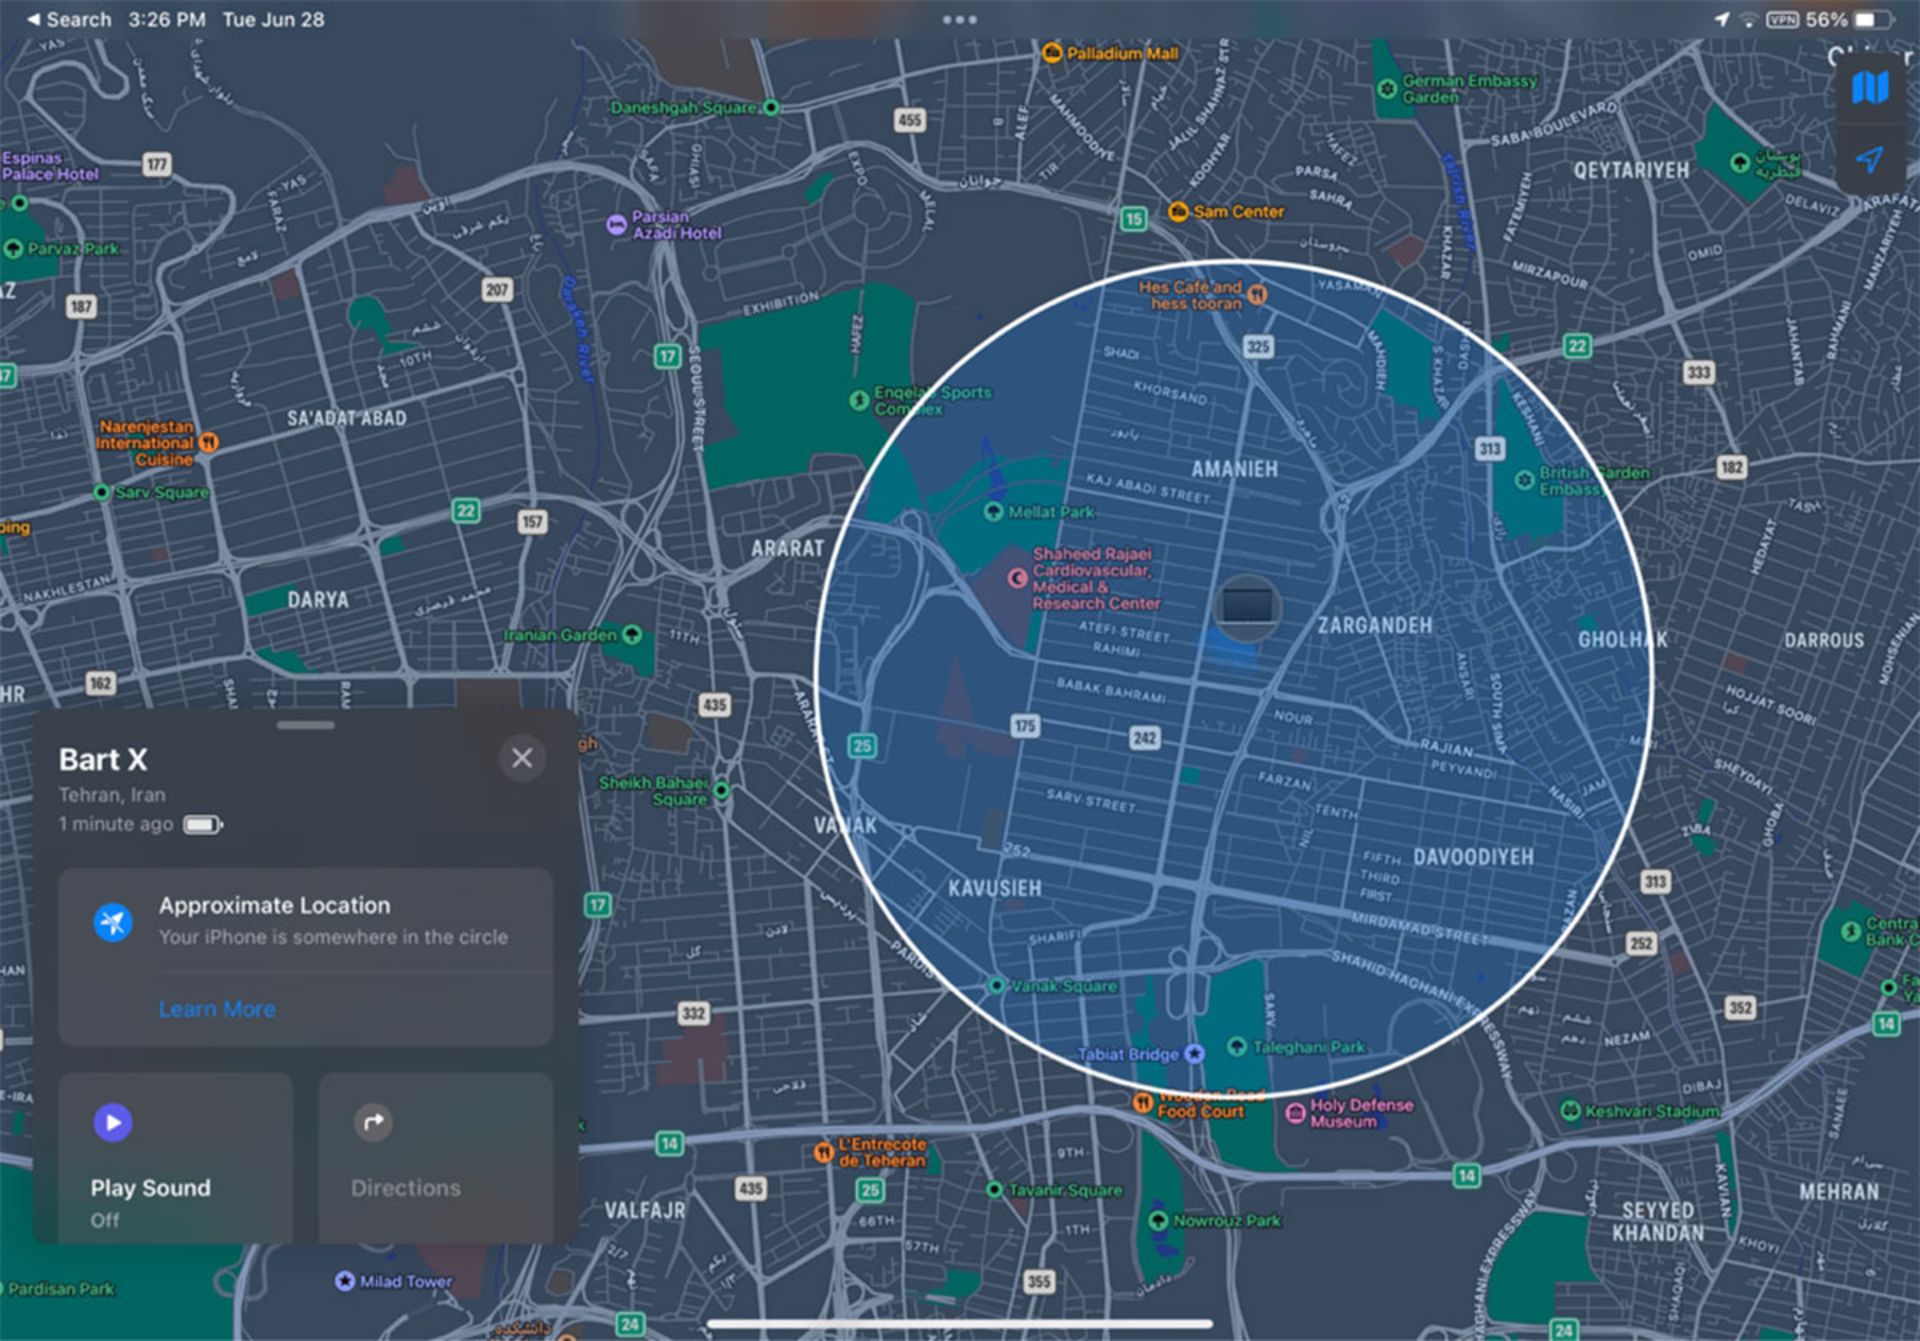Tap the Sam Center shopping pin

coord(1179,211)
